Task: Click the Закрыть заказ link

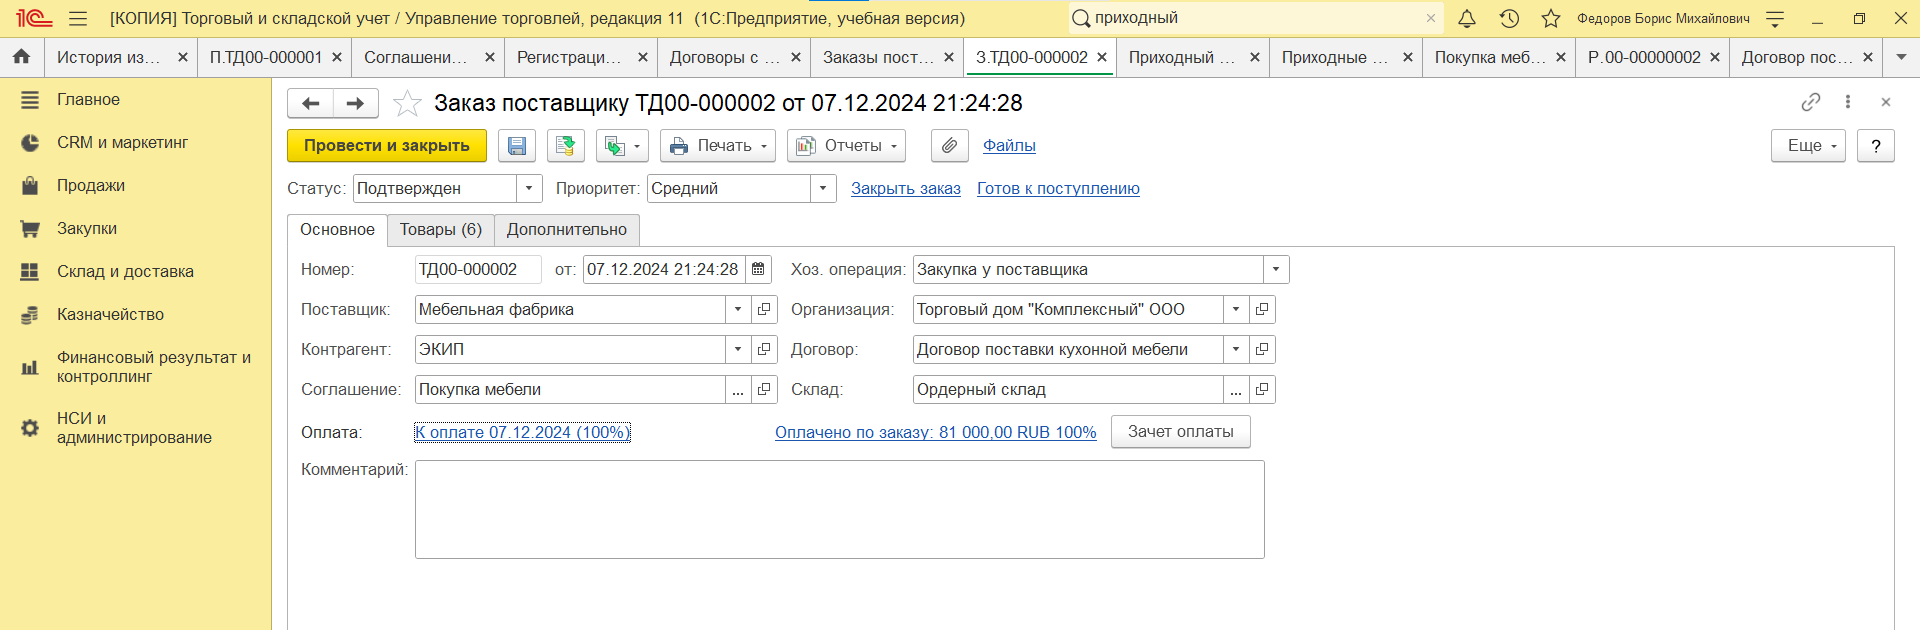Action: click(x=906, y=188)
